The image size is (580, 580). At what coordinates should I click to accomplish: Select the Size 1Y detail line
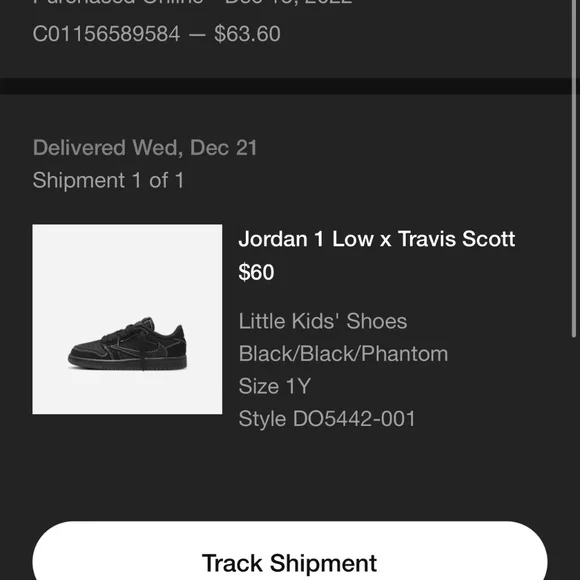[274, 386]
